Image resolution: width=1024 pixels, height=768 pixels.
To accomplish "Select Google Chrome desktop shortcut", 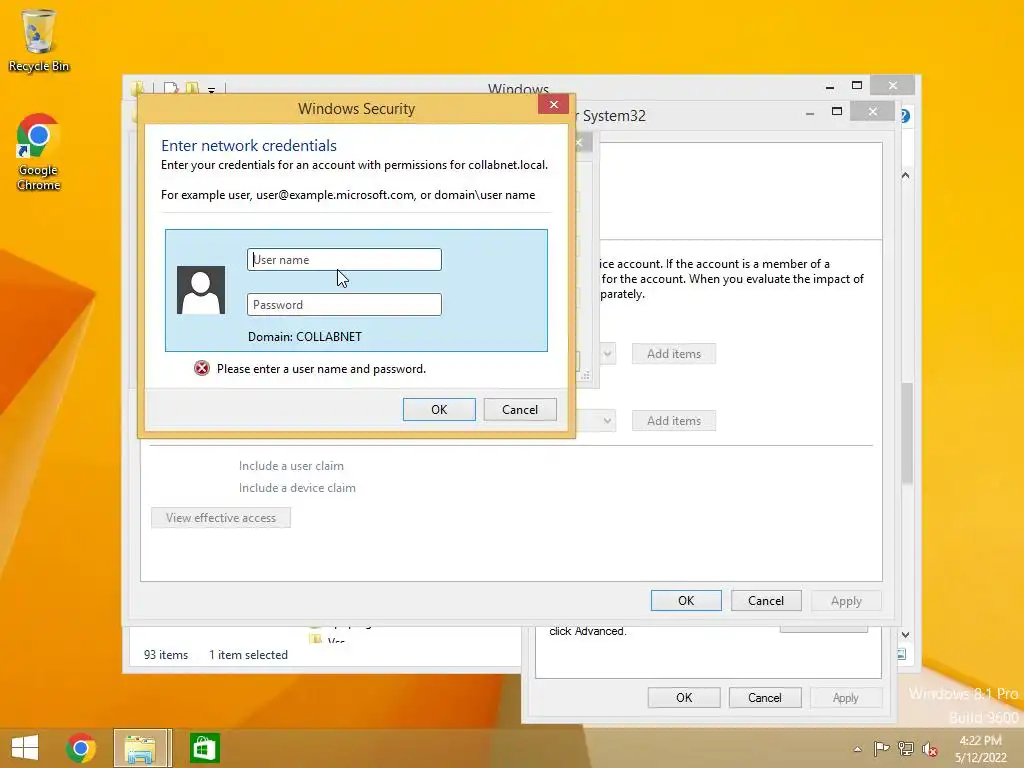I will (x=39, y=153).
